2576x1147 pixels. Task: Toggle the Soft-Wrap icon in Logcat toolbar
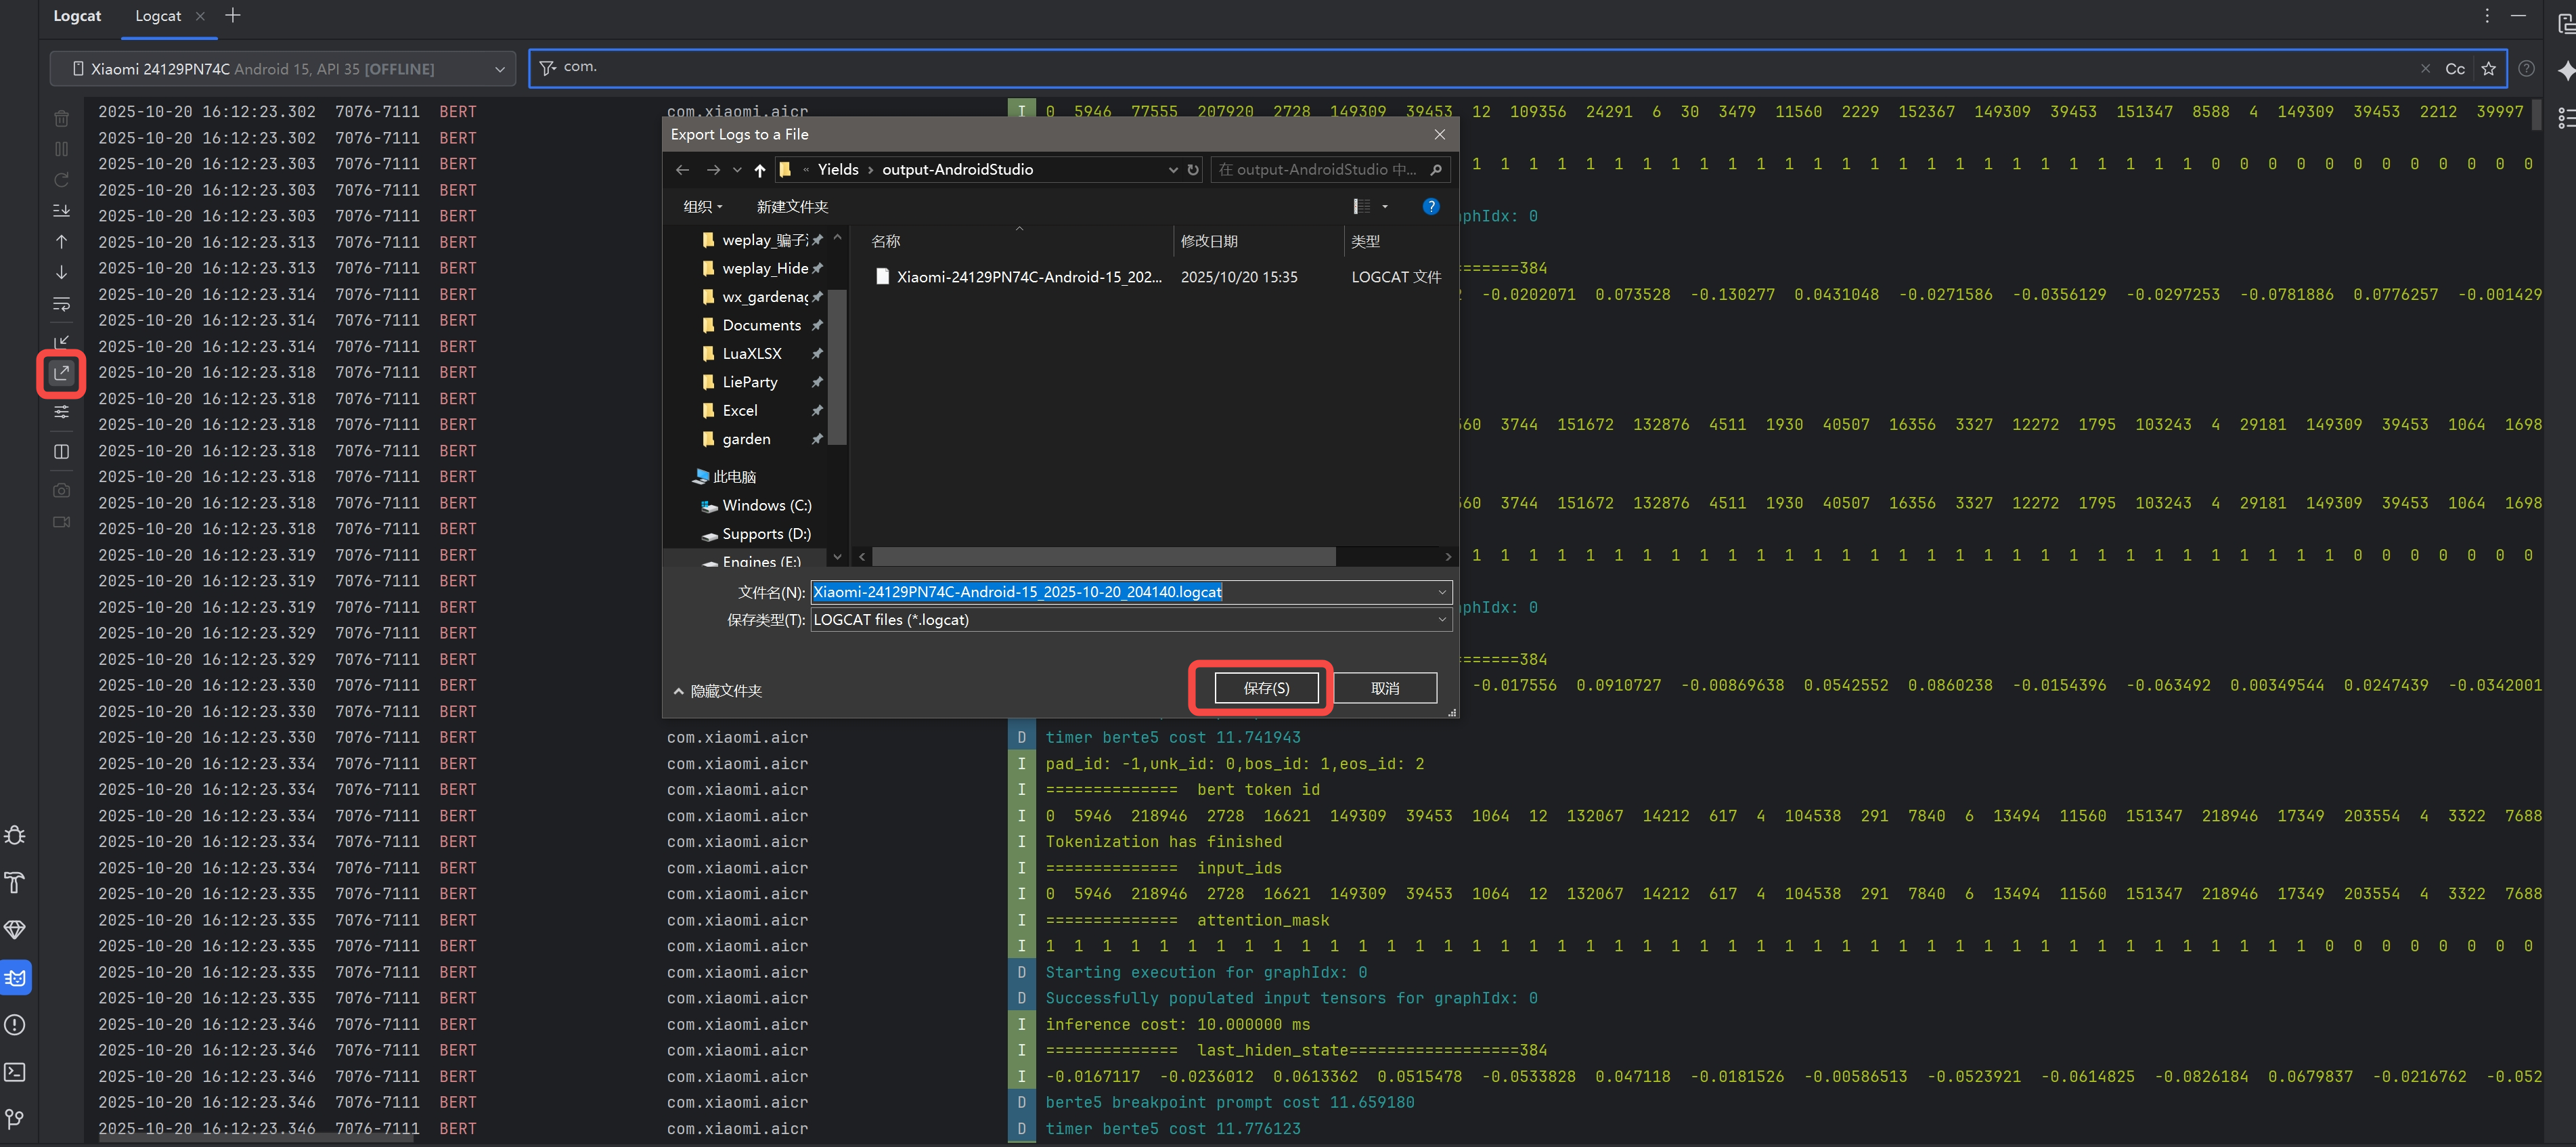pos(61,303)
